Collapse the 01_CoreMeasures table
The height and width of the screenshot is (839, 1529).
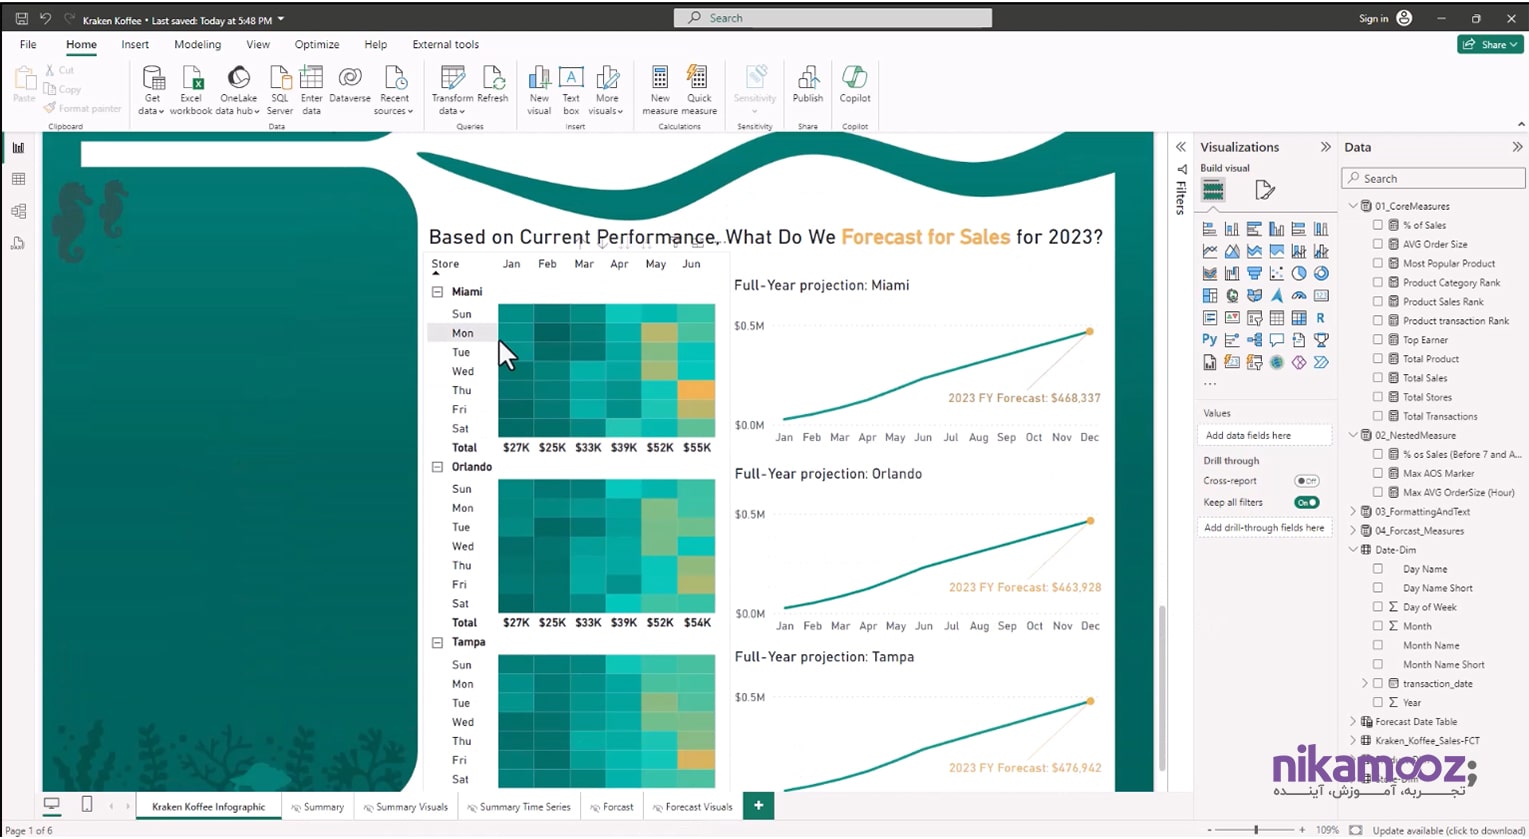coord(1353,206)
